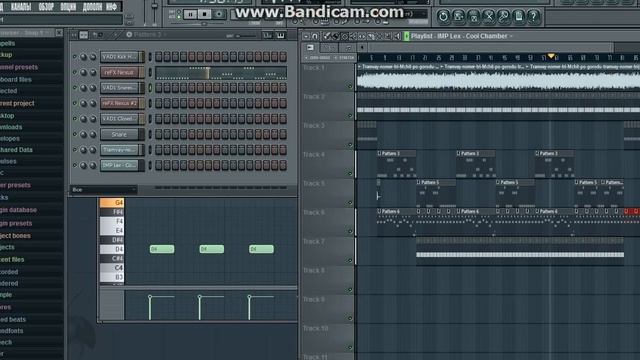The image size is (640, 360).
Task: Toggle mute LED for VADI Closed channel
Action: point(75,119)
